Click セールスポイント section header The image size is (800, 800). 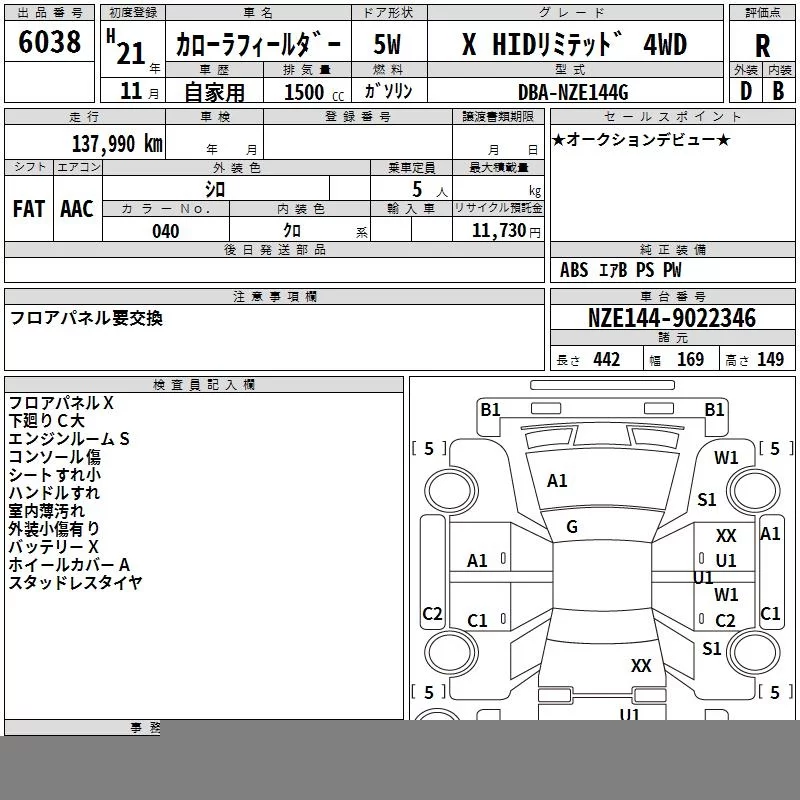pyautogui.click(x=672, y=117)
